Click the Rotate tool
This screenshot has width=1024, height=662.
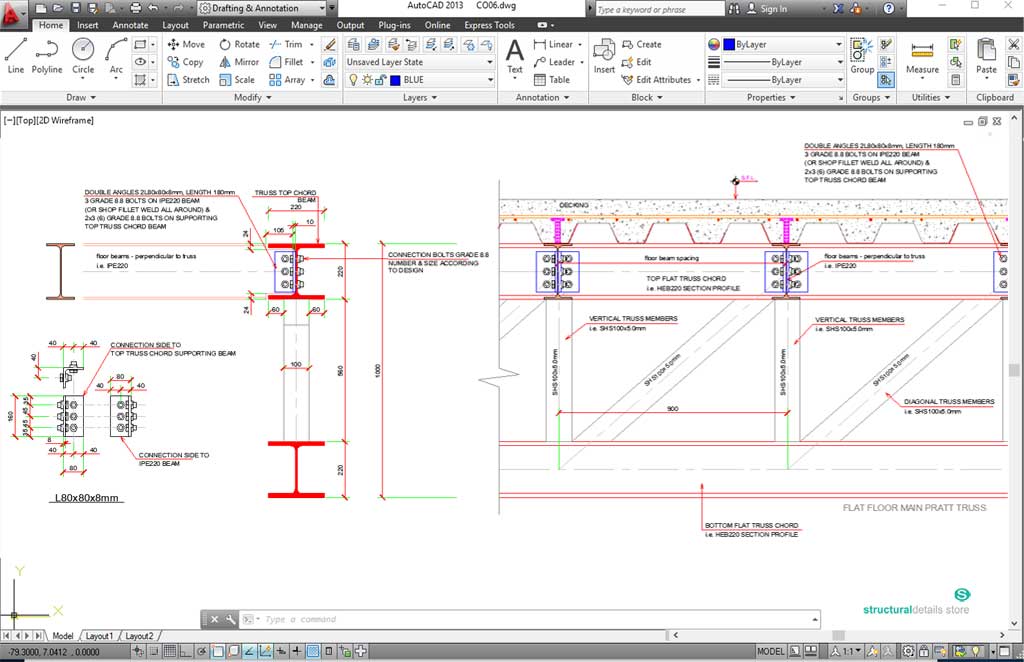click(240, 44)
